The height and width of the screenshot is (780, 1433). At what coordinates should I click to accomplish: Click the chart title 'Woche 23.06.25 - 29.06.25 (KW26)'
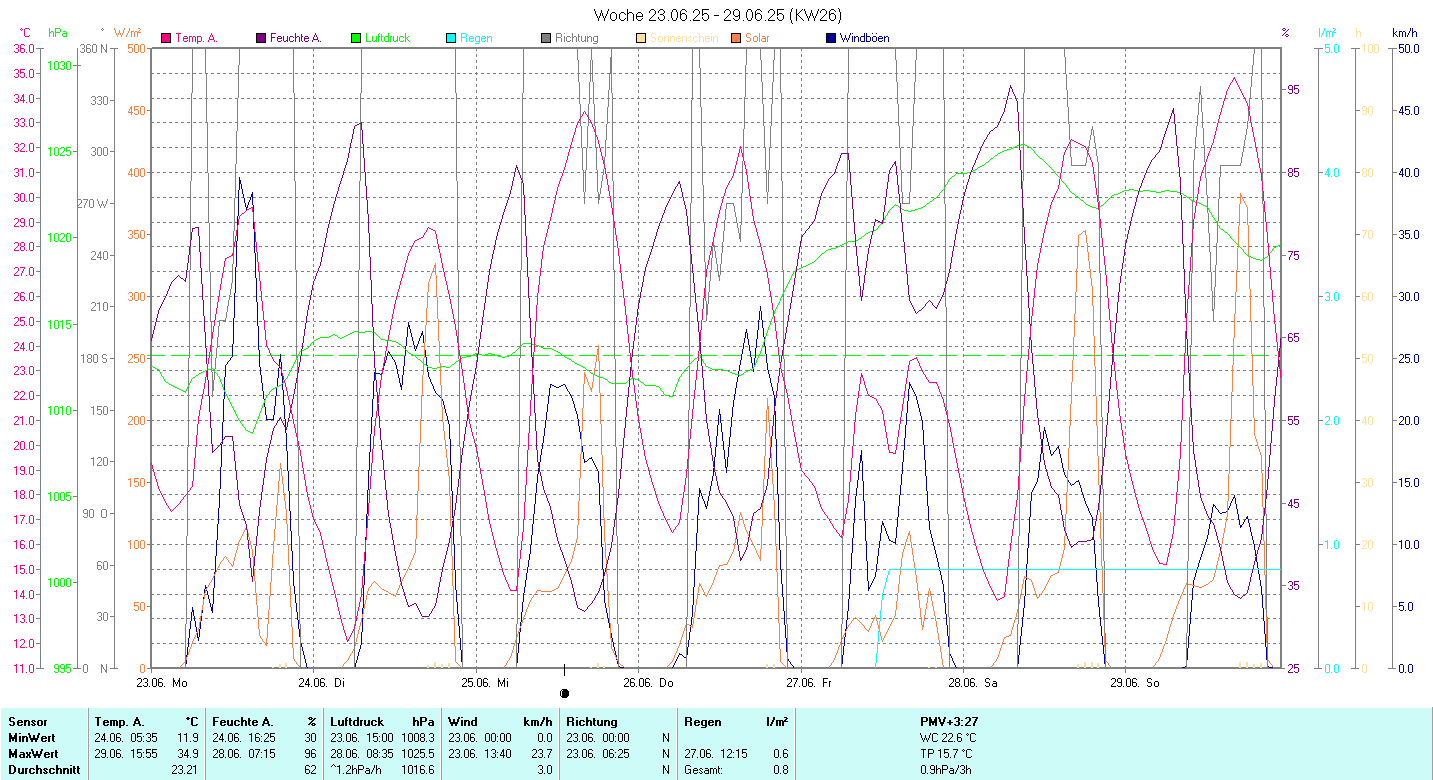pos(717,15)
